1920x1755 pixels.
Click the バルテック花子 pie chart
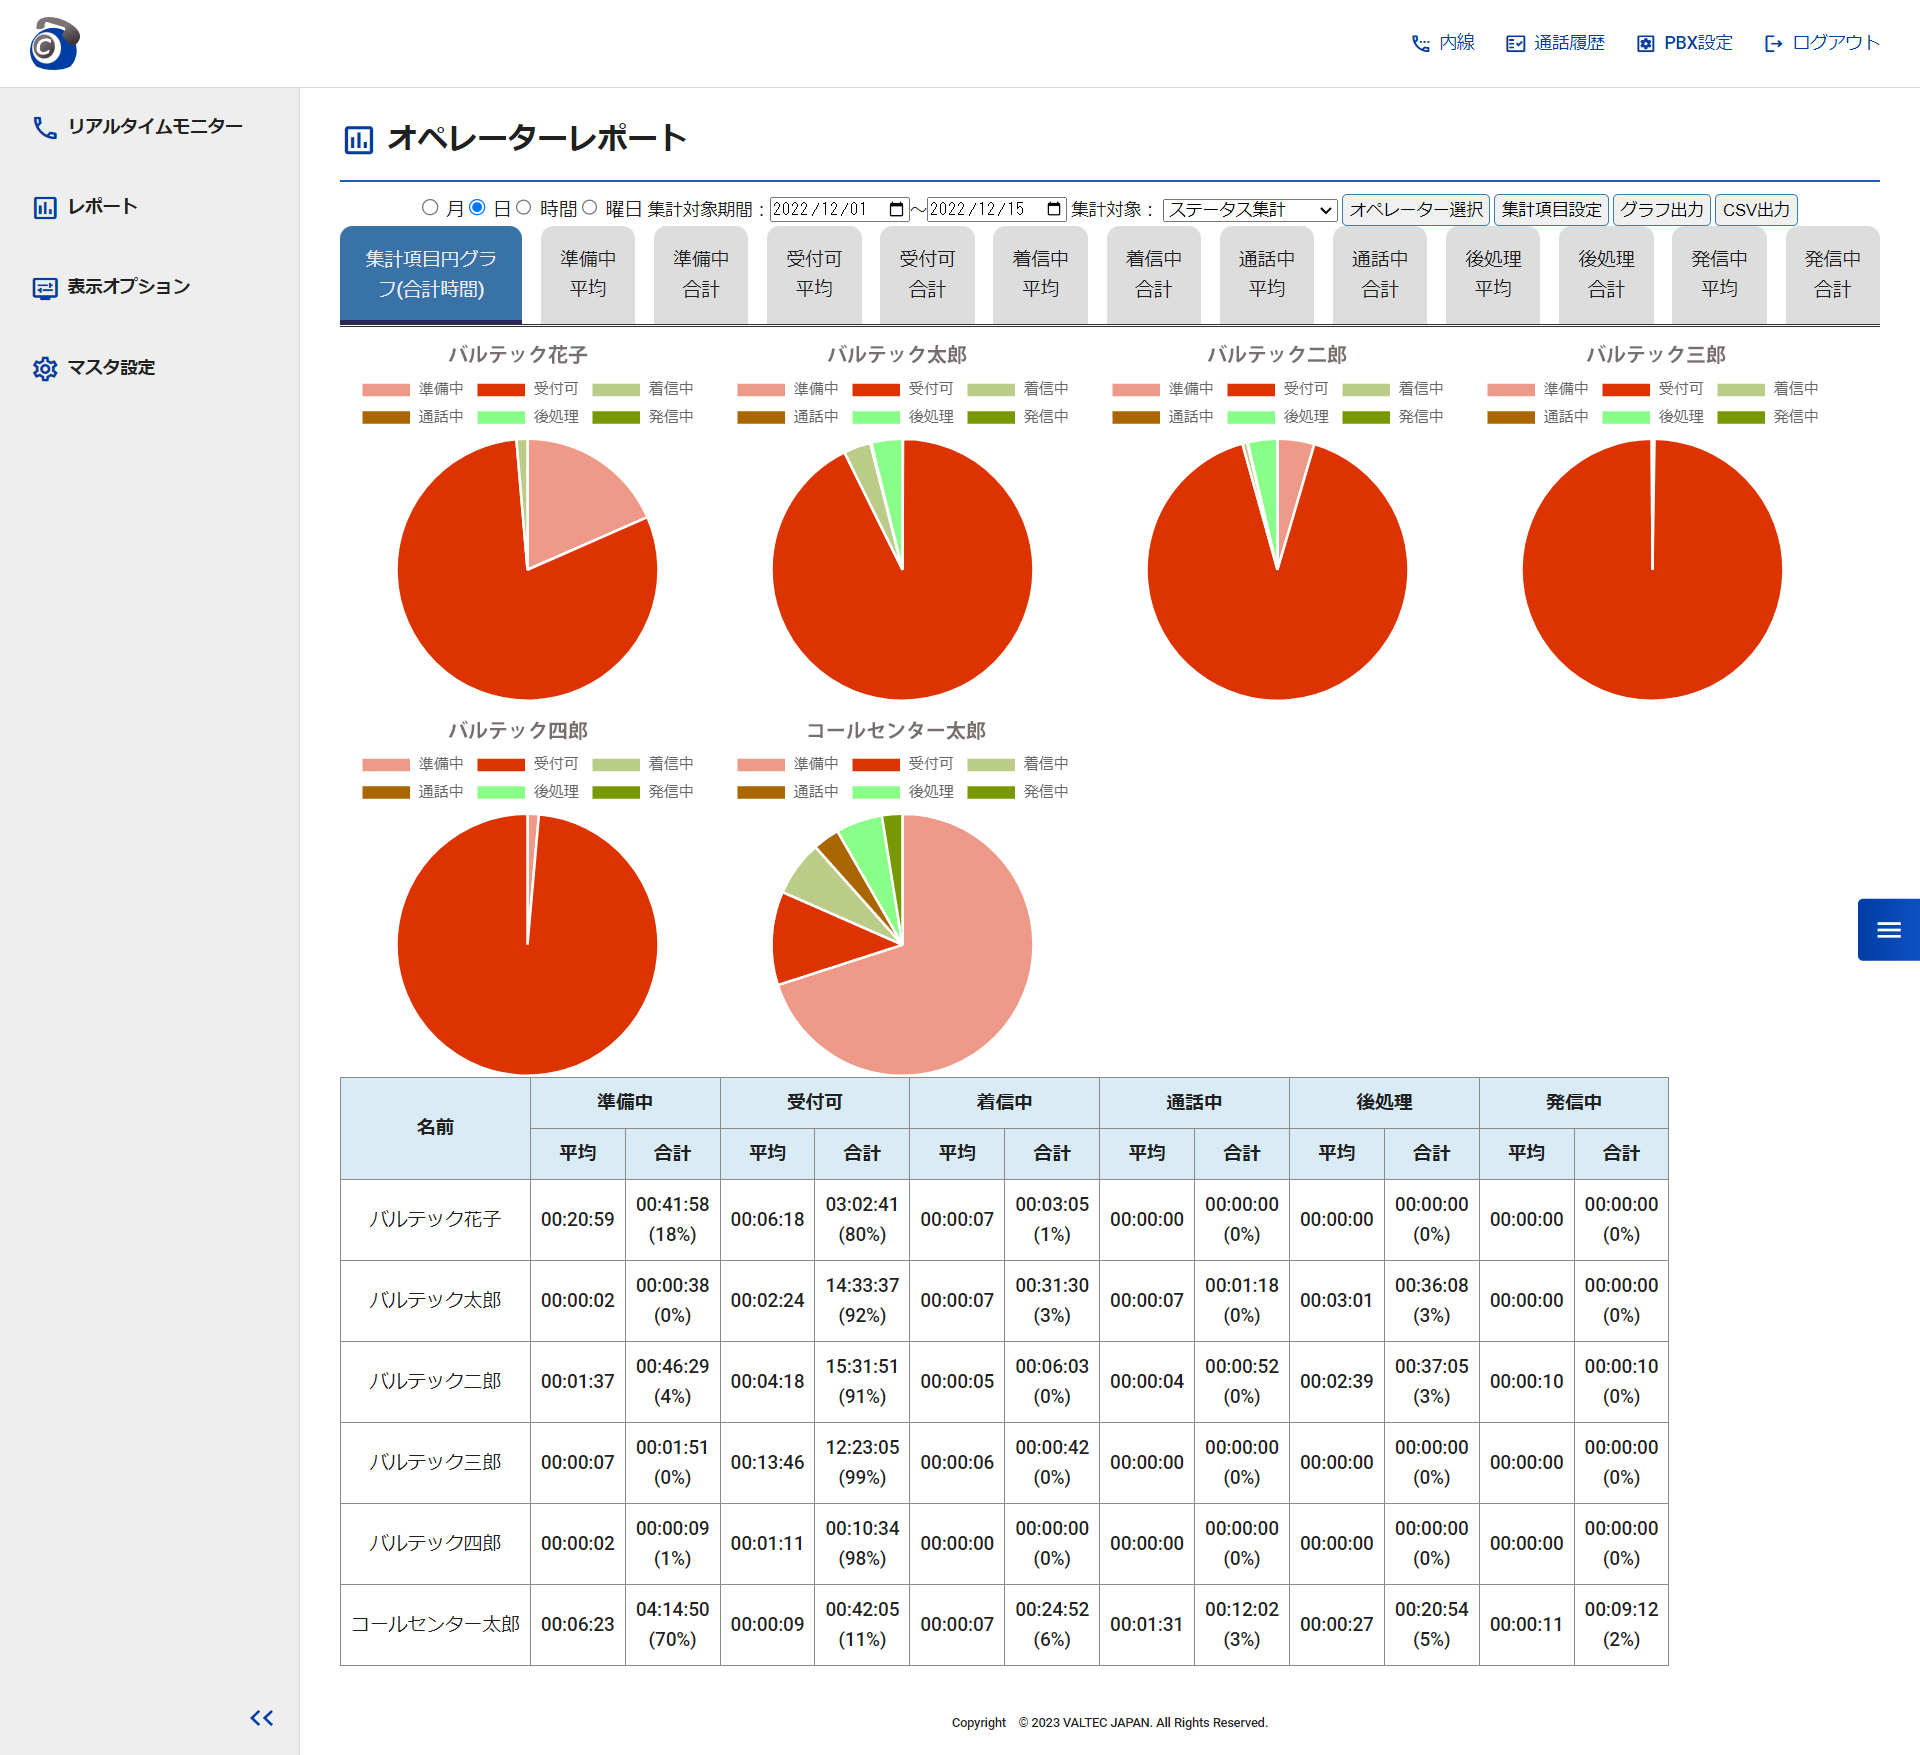click(527, 570)
